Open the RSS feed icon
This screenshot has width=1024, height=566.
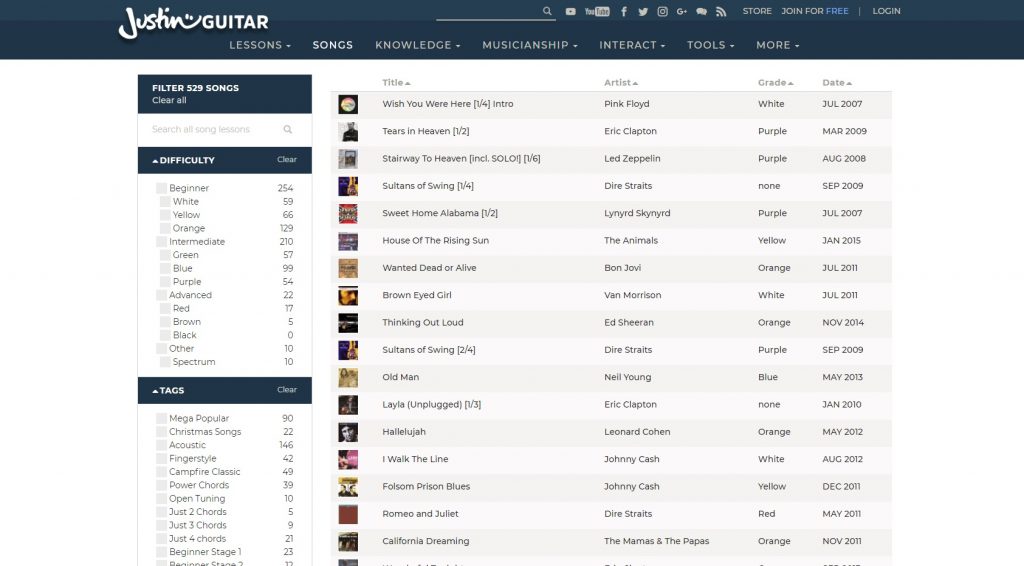pos(721,11)
